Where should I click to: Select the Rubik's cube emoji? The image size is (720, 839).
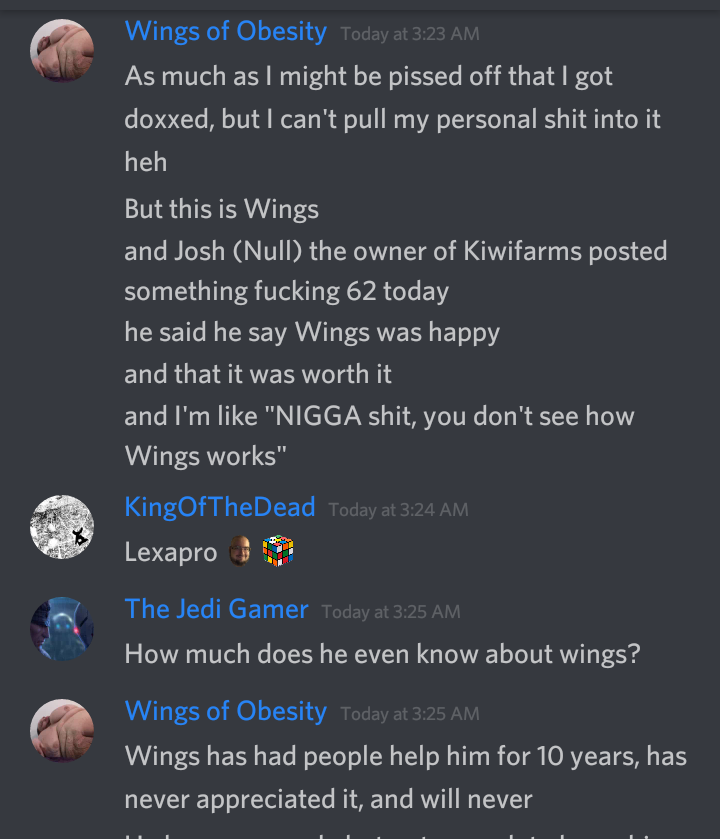[x=278, y=551]
